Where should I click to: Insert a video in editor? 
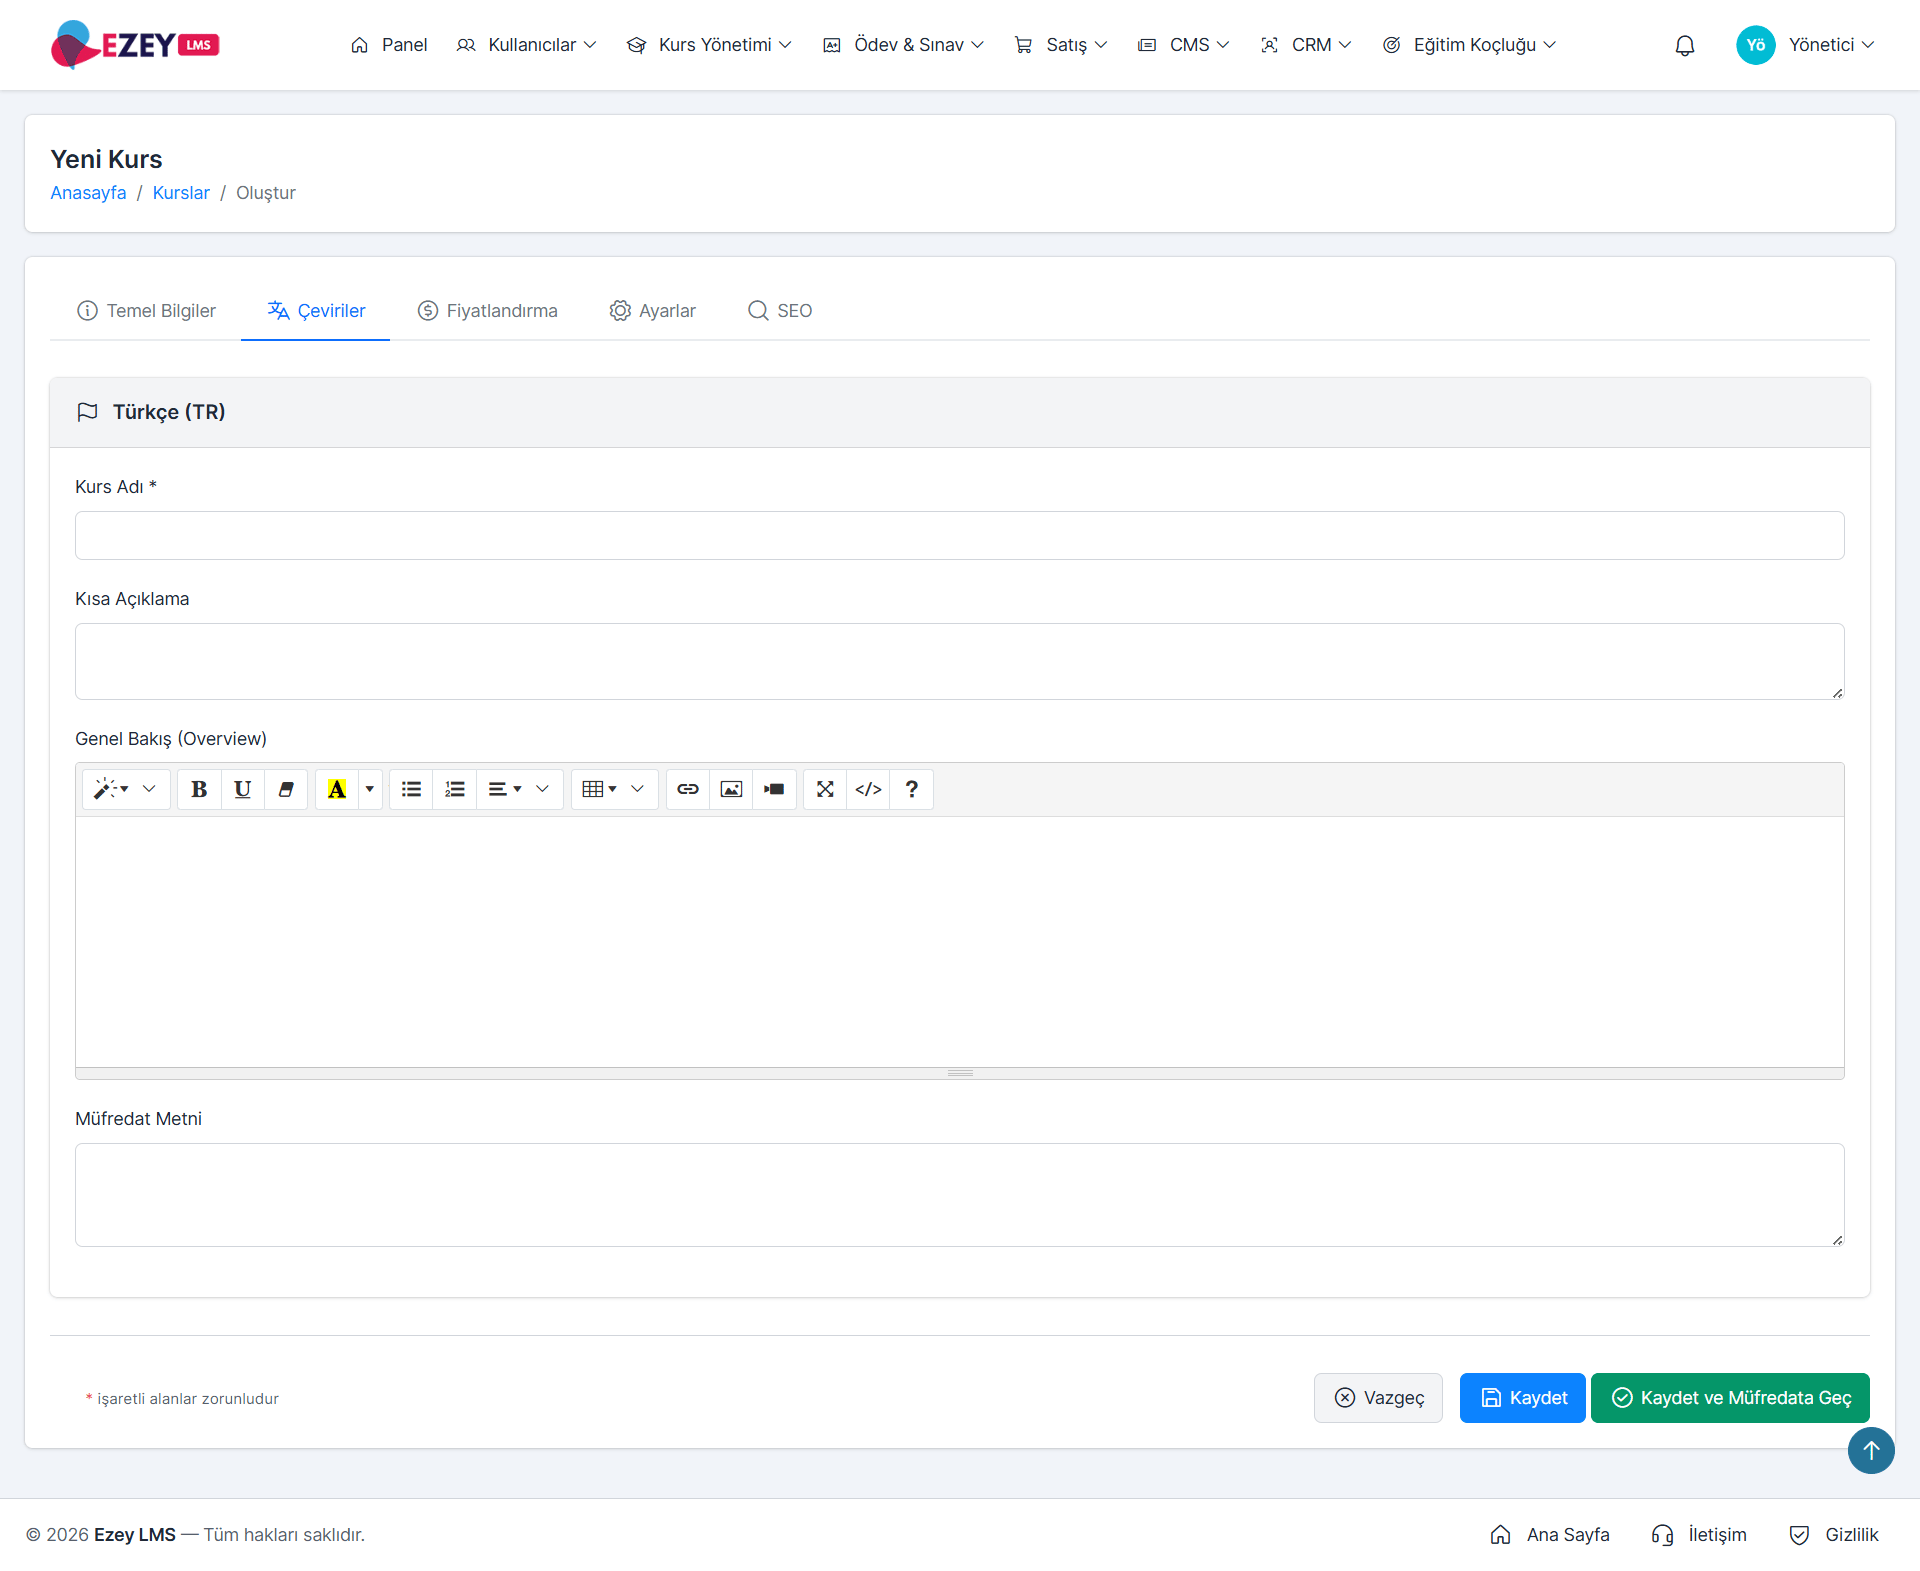(774, 789)
